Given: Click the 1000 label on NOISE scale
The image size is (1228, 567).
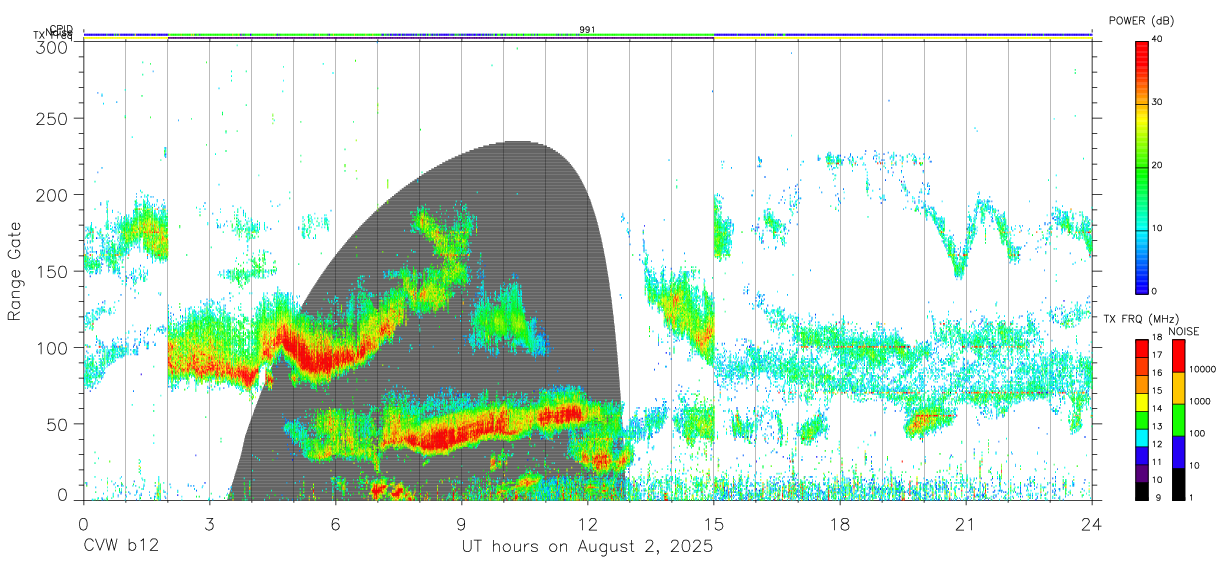Looking at the screenshot, I should point(1201,402).
